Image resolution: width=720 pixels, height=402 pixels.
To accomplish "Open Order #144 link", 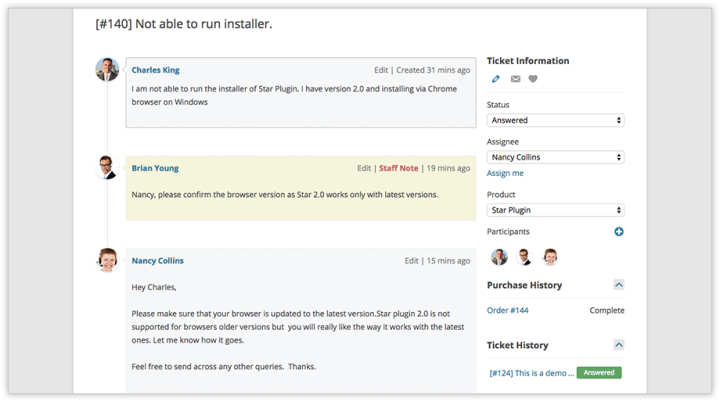I will (507, 311).
